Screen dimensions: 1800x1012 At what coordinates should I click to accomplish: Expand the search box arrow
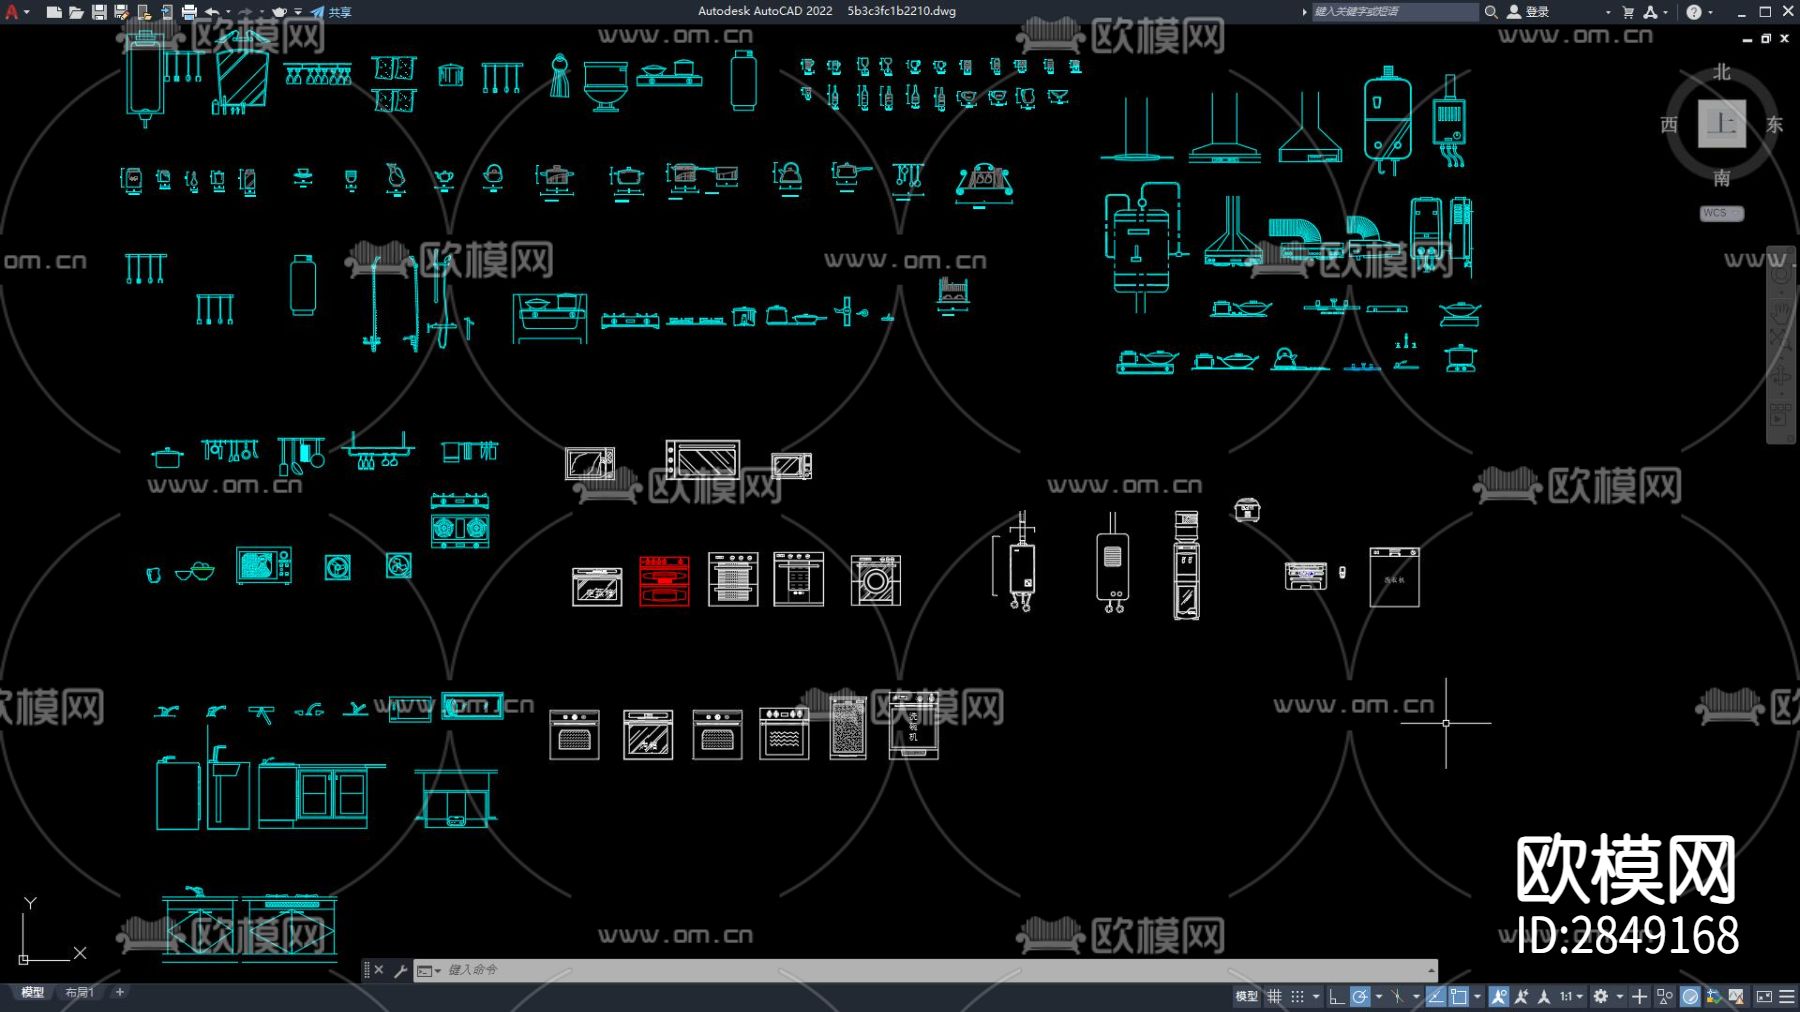1304,12
